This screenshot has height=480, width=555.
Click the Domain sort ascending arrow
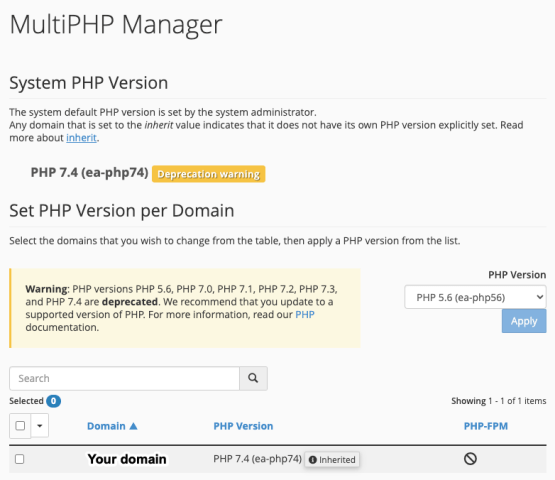click(x=133, y=426)
